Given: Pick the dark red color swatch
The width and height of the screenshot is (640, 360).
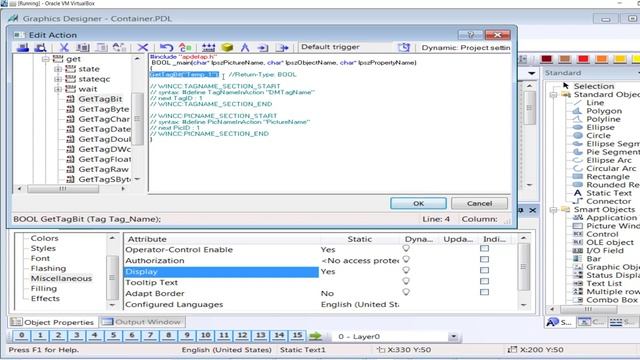Looking at the screenshot, I should (x=546, y=59).
